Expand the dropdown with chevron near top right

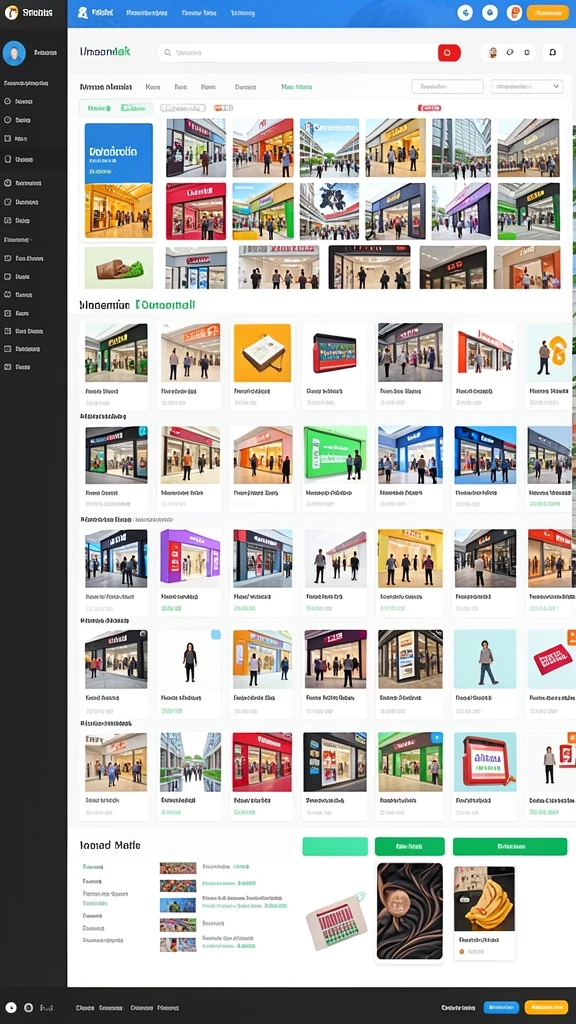click(x=526, y=86)
